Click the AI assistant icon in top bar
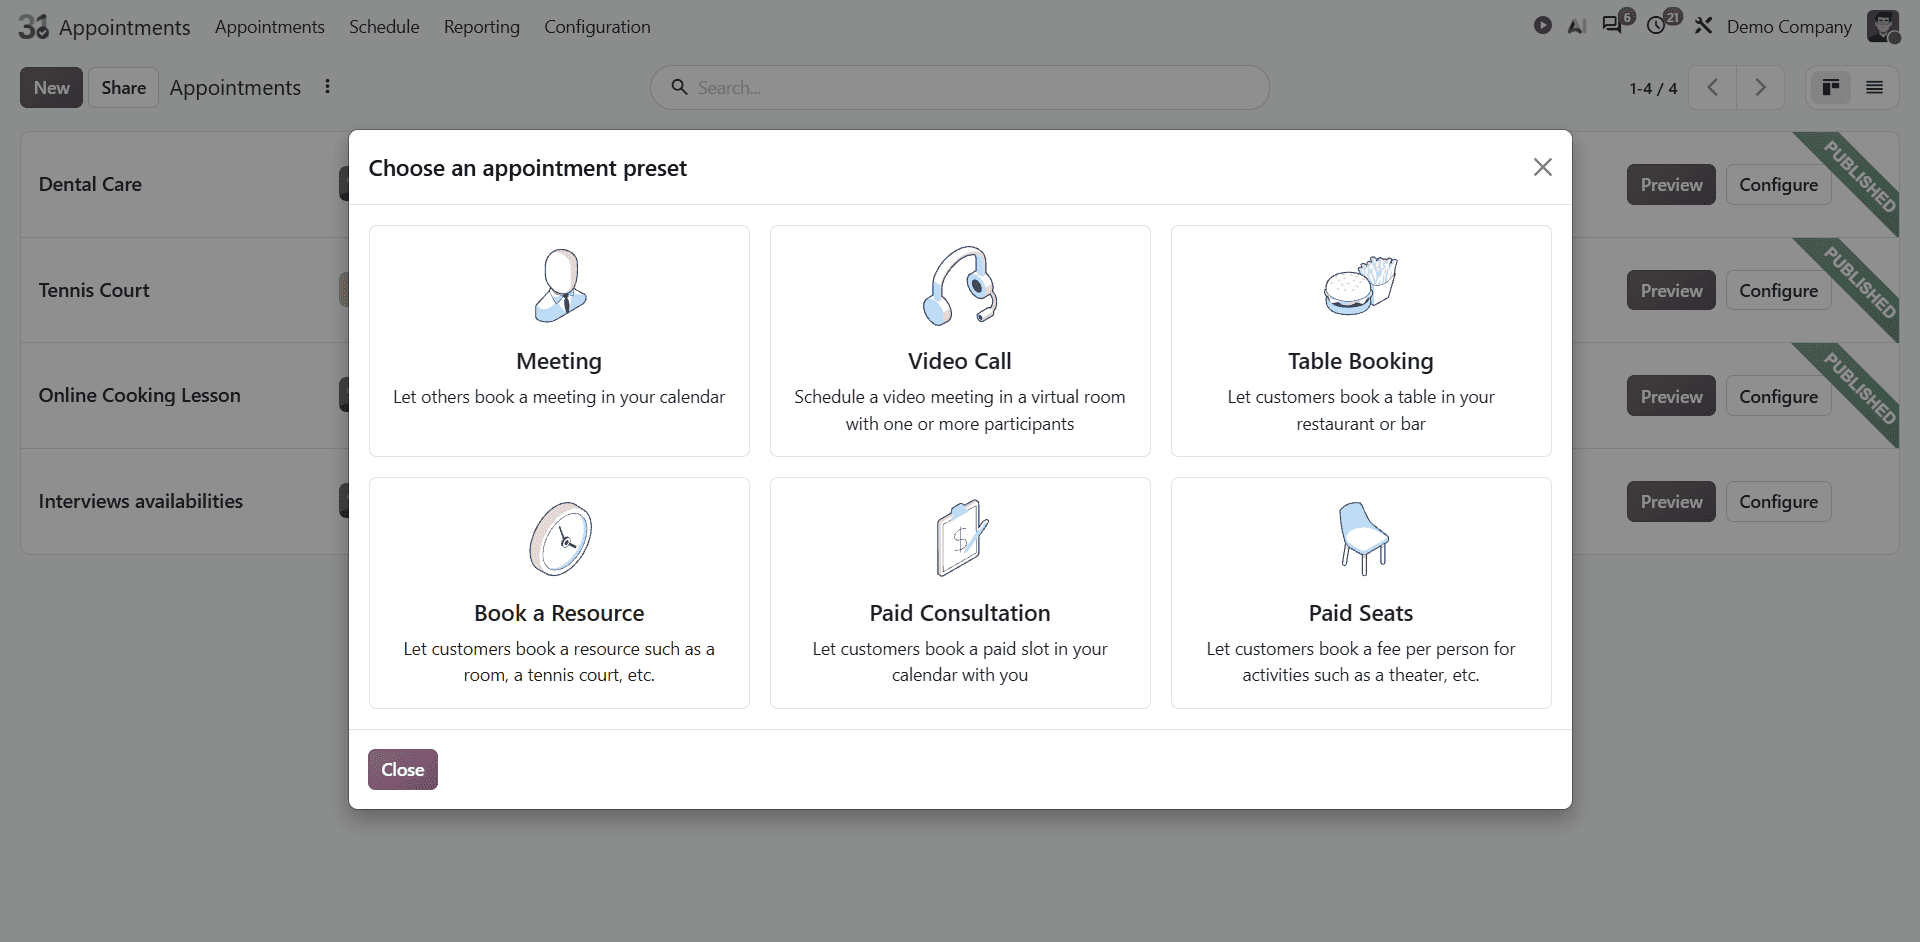This screenshot has height=942, width=1920. coord(1577,27)
